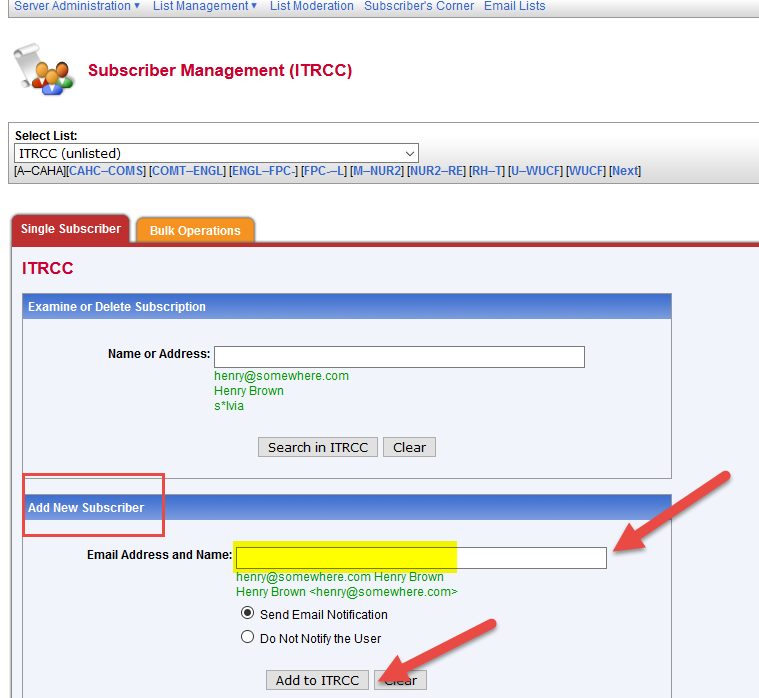Focus the Name or Address field
759x698 pixels.
click(399, 357)
